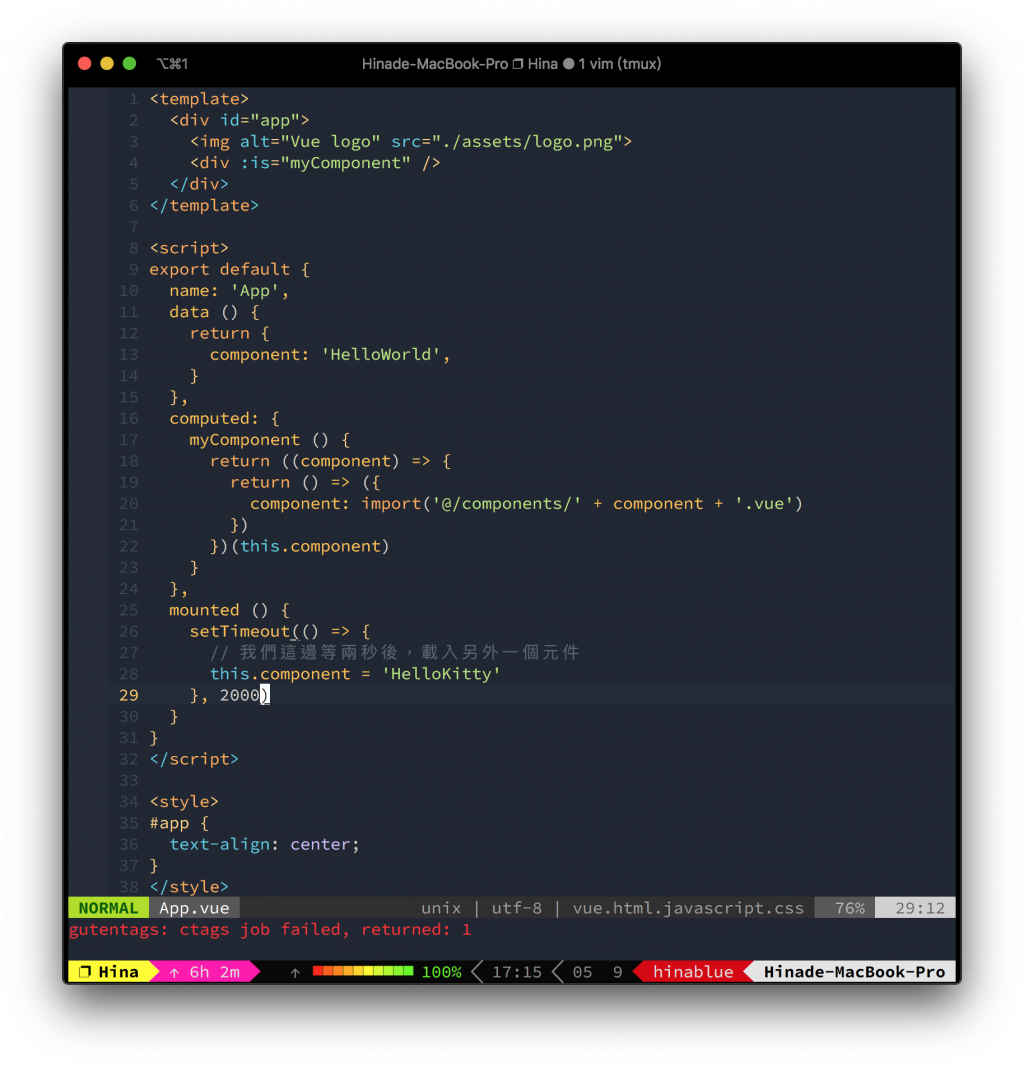Click the green zoom window button
This screenshot has height=1067, width=1024.
click(x=129, y=63)
